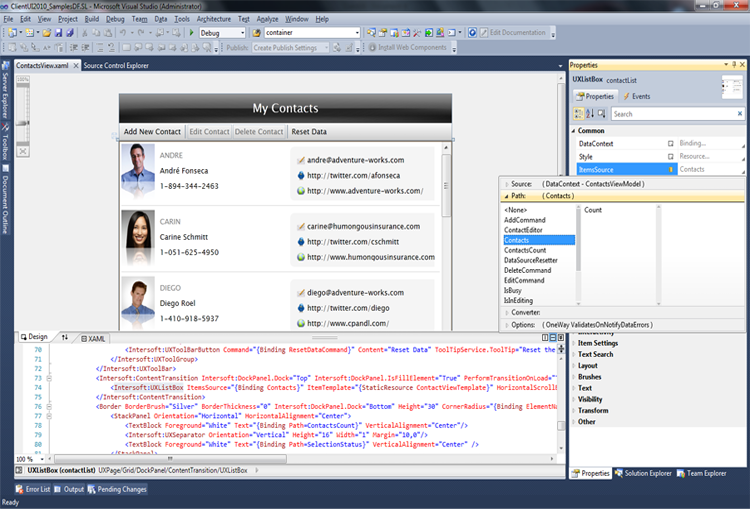Open the Pending Changes tab

coord(117,489)
